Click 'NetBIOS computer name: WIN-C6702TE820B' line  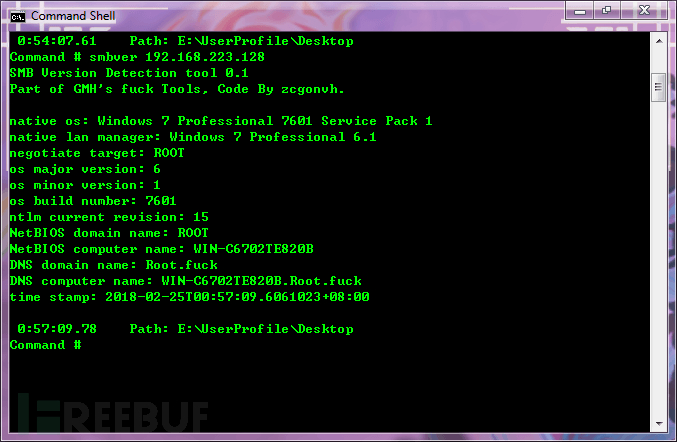(x=161, y=249)
